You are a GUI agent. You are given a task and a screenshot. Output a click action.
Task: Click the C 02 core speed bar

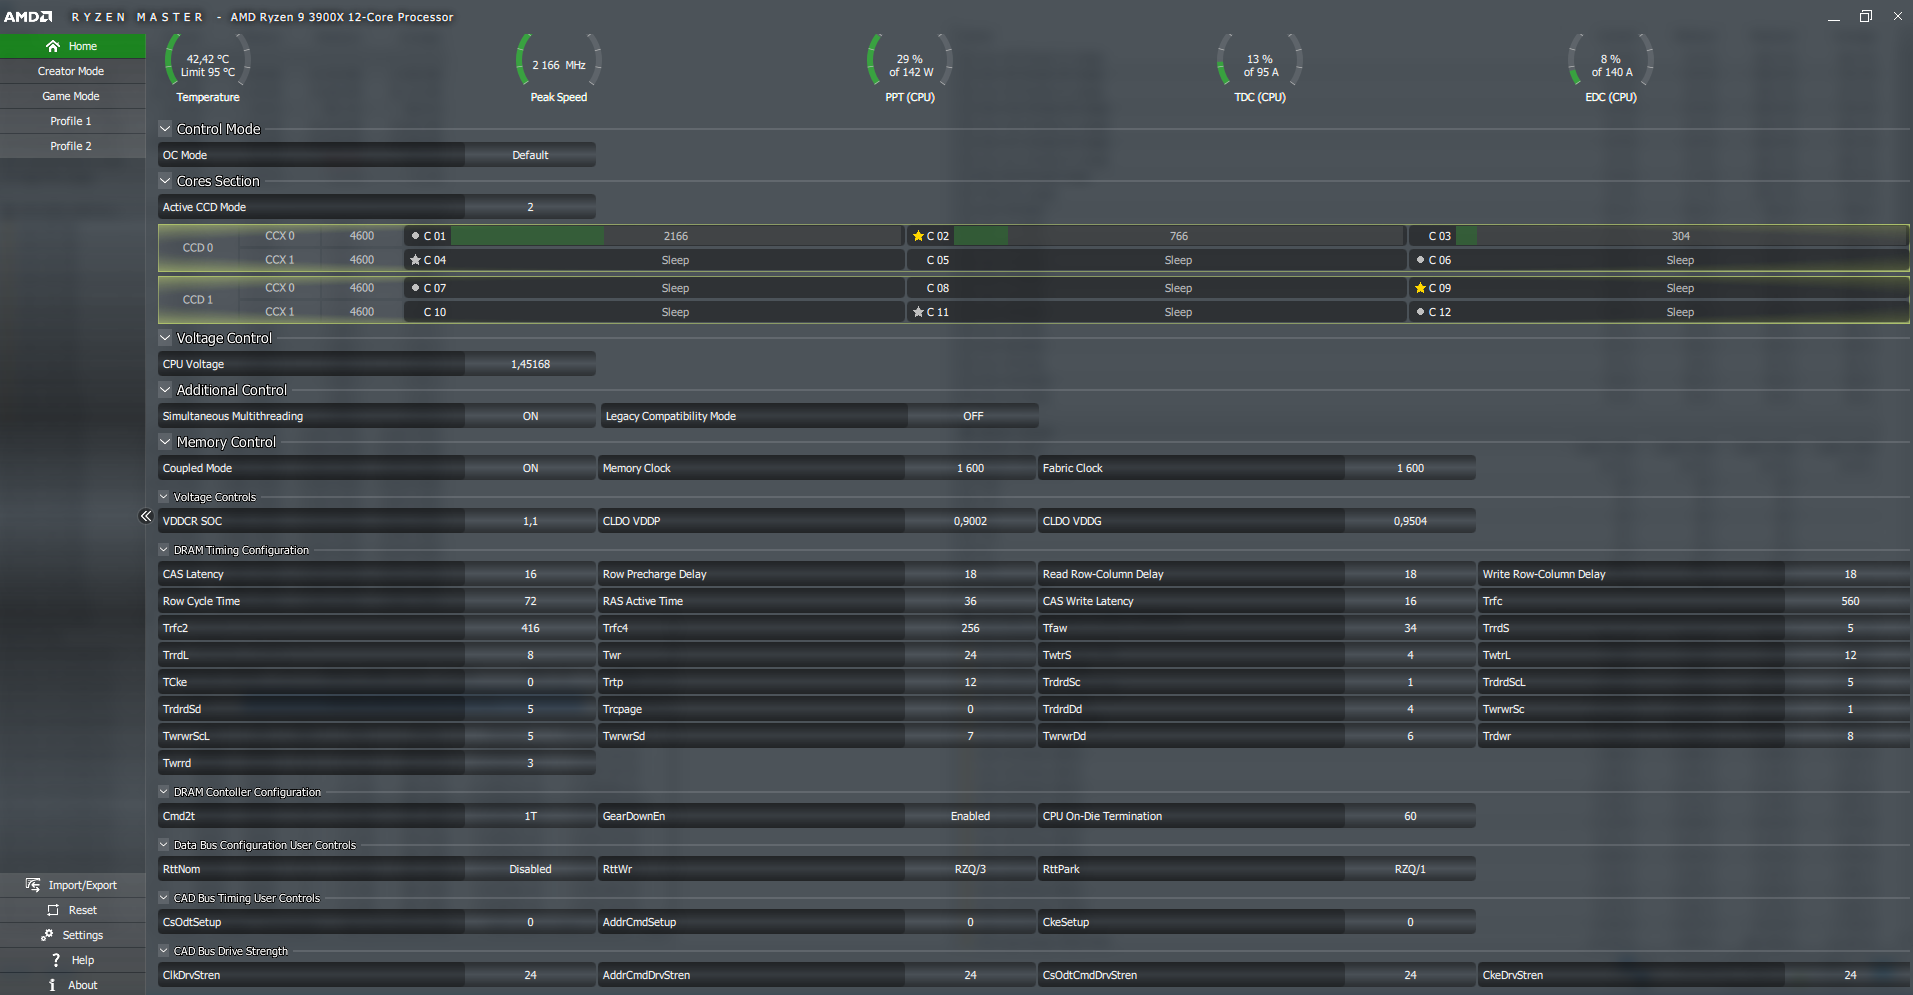click(1179, 236)
